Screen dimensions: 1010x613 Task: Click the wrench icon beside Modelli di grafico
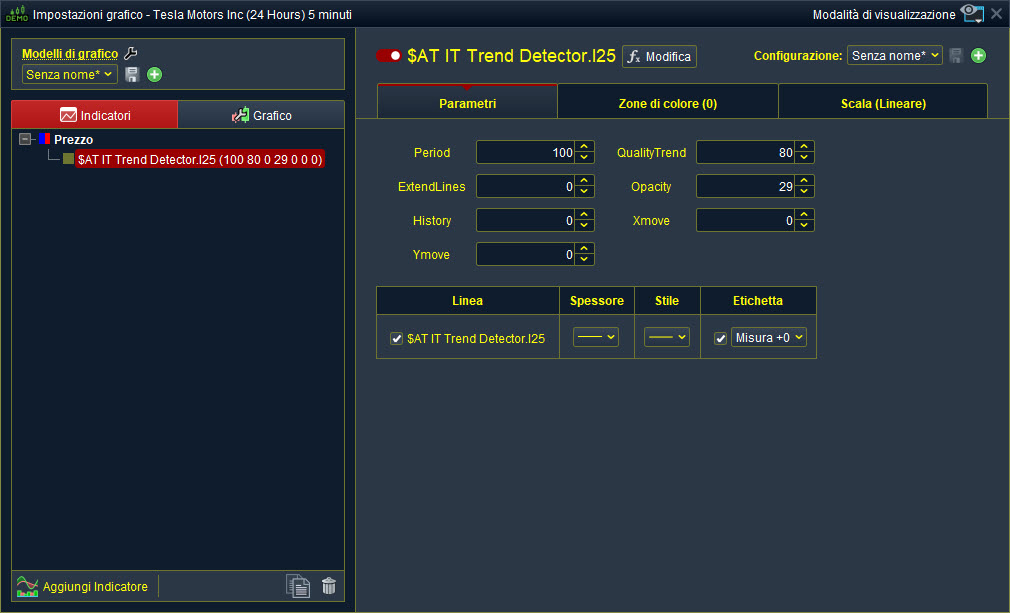130,54
